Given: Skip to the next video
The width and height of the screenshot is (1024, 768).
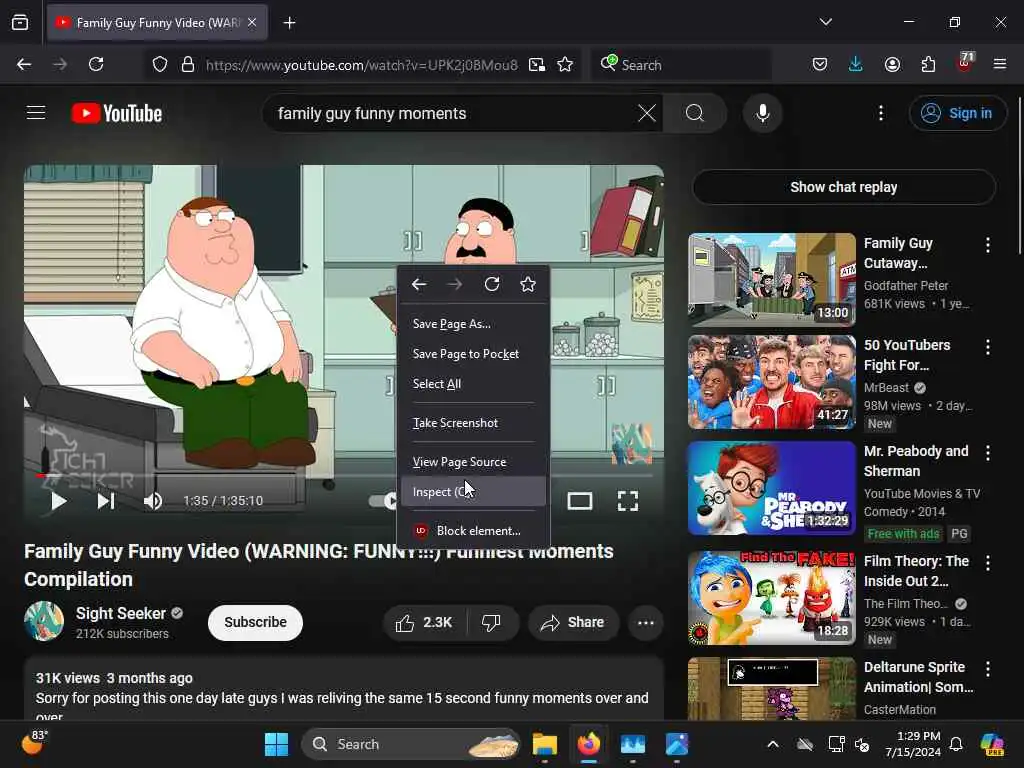Looking at the screenshot, I should coord(106,501).
